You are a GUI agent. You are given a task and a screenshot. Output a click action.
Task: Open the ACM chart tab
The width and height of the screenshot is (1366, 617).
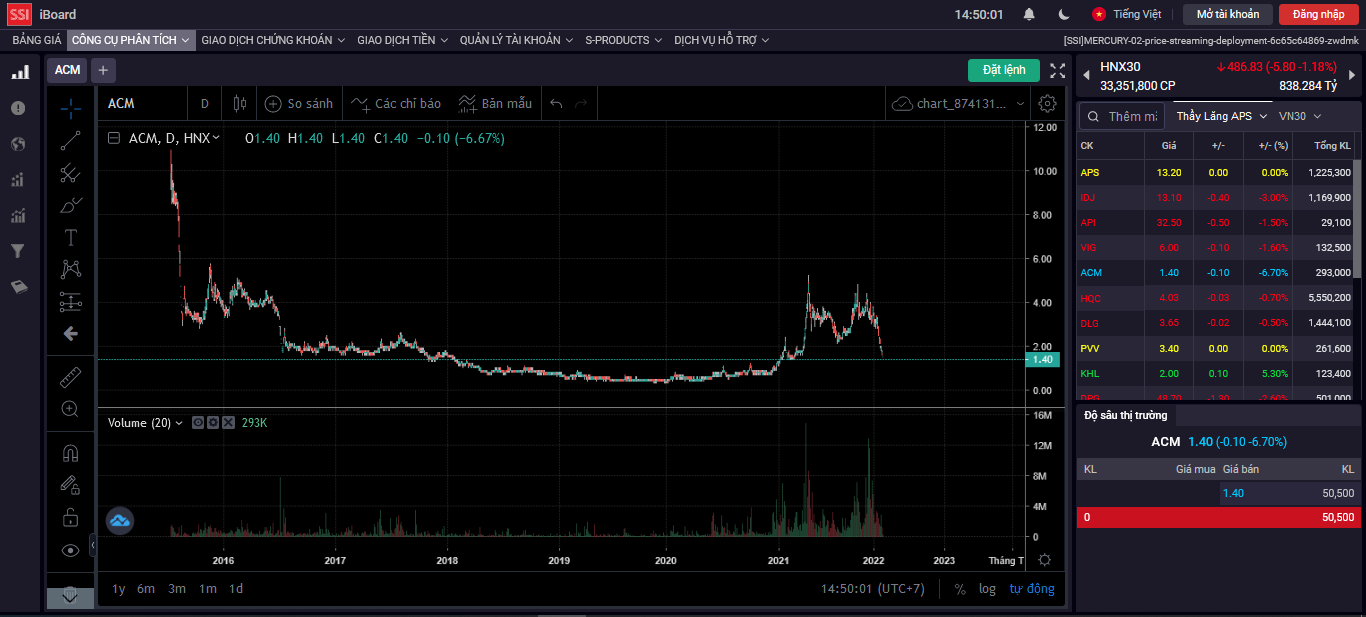coord(67,70)
